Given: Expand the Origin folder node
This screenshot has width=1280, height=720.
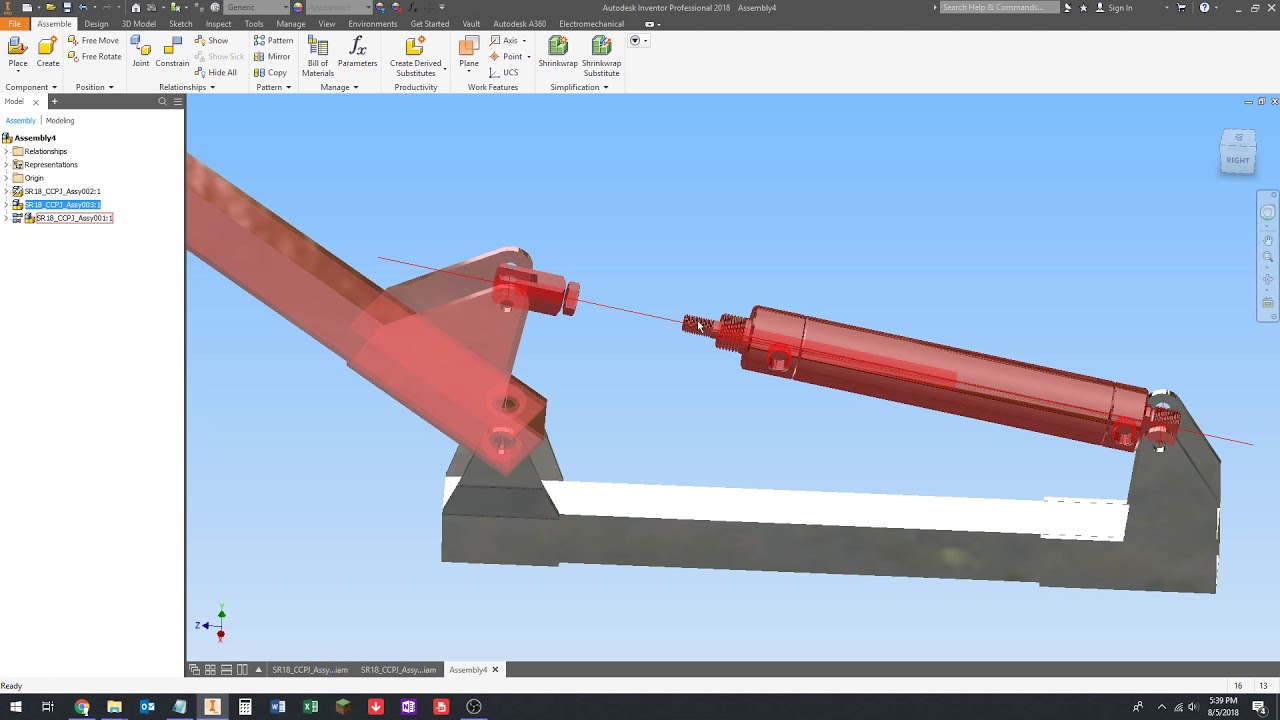Looking at the screenshot, I should [6, 178].
